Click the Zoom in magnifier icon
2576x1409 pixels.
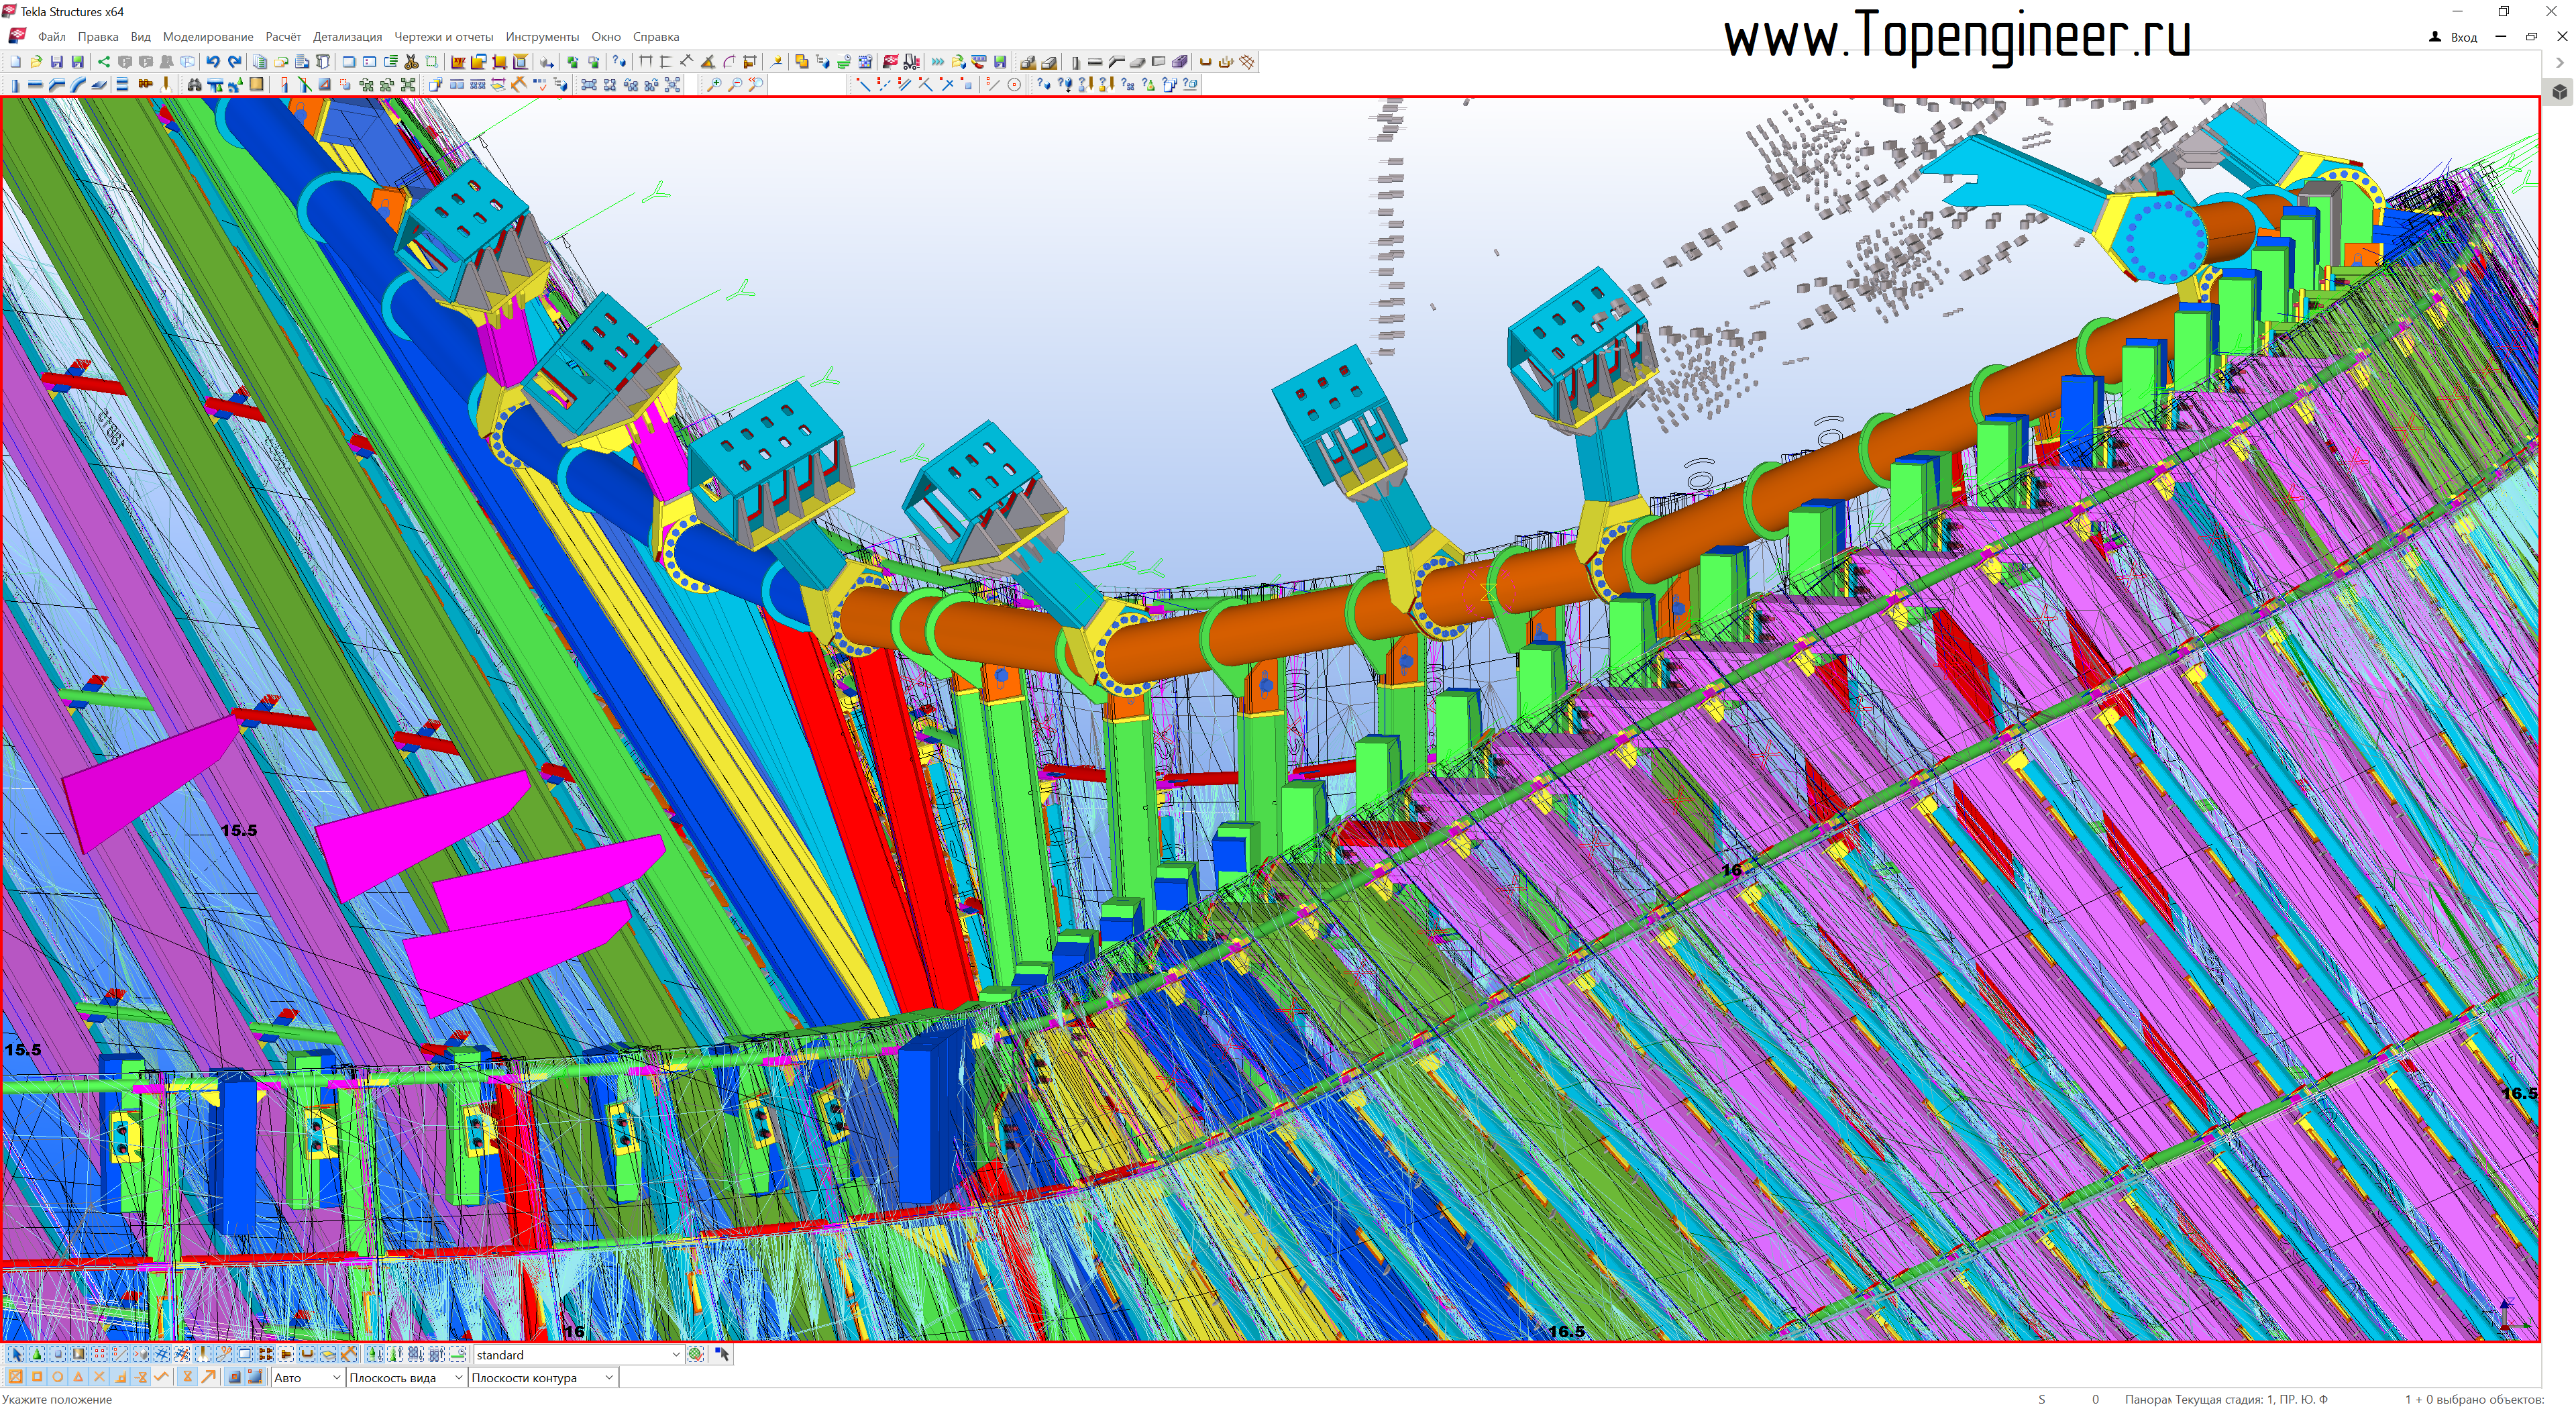(714, 84)
